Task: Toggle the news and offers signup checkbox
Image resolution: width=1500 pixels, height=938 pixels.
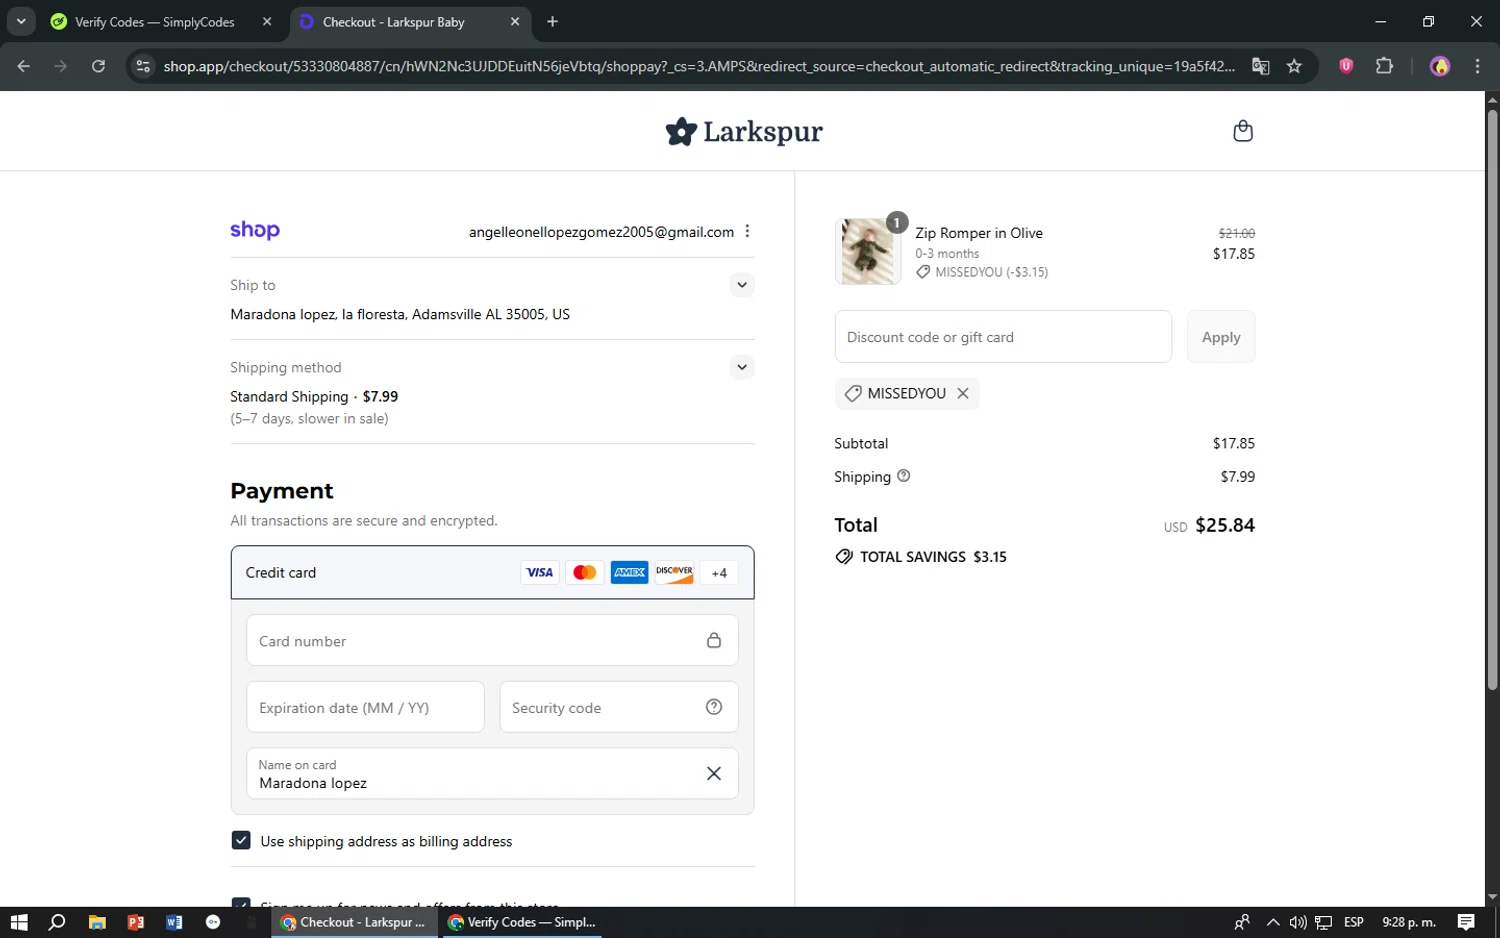Action: (x=241, y=902)
